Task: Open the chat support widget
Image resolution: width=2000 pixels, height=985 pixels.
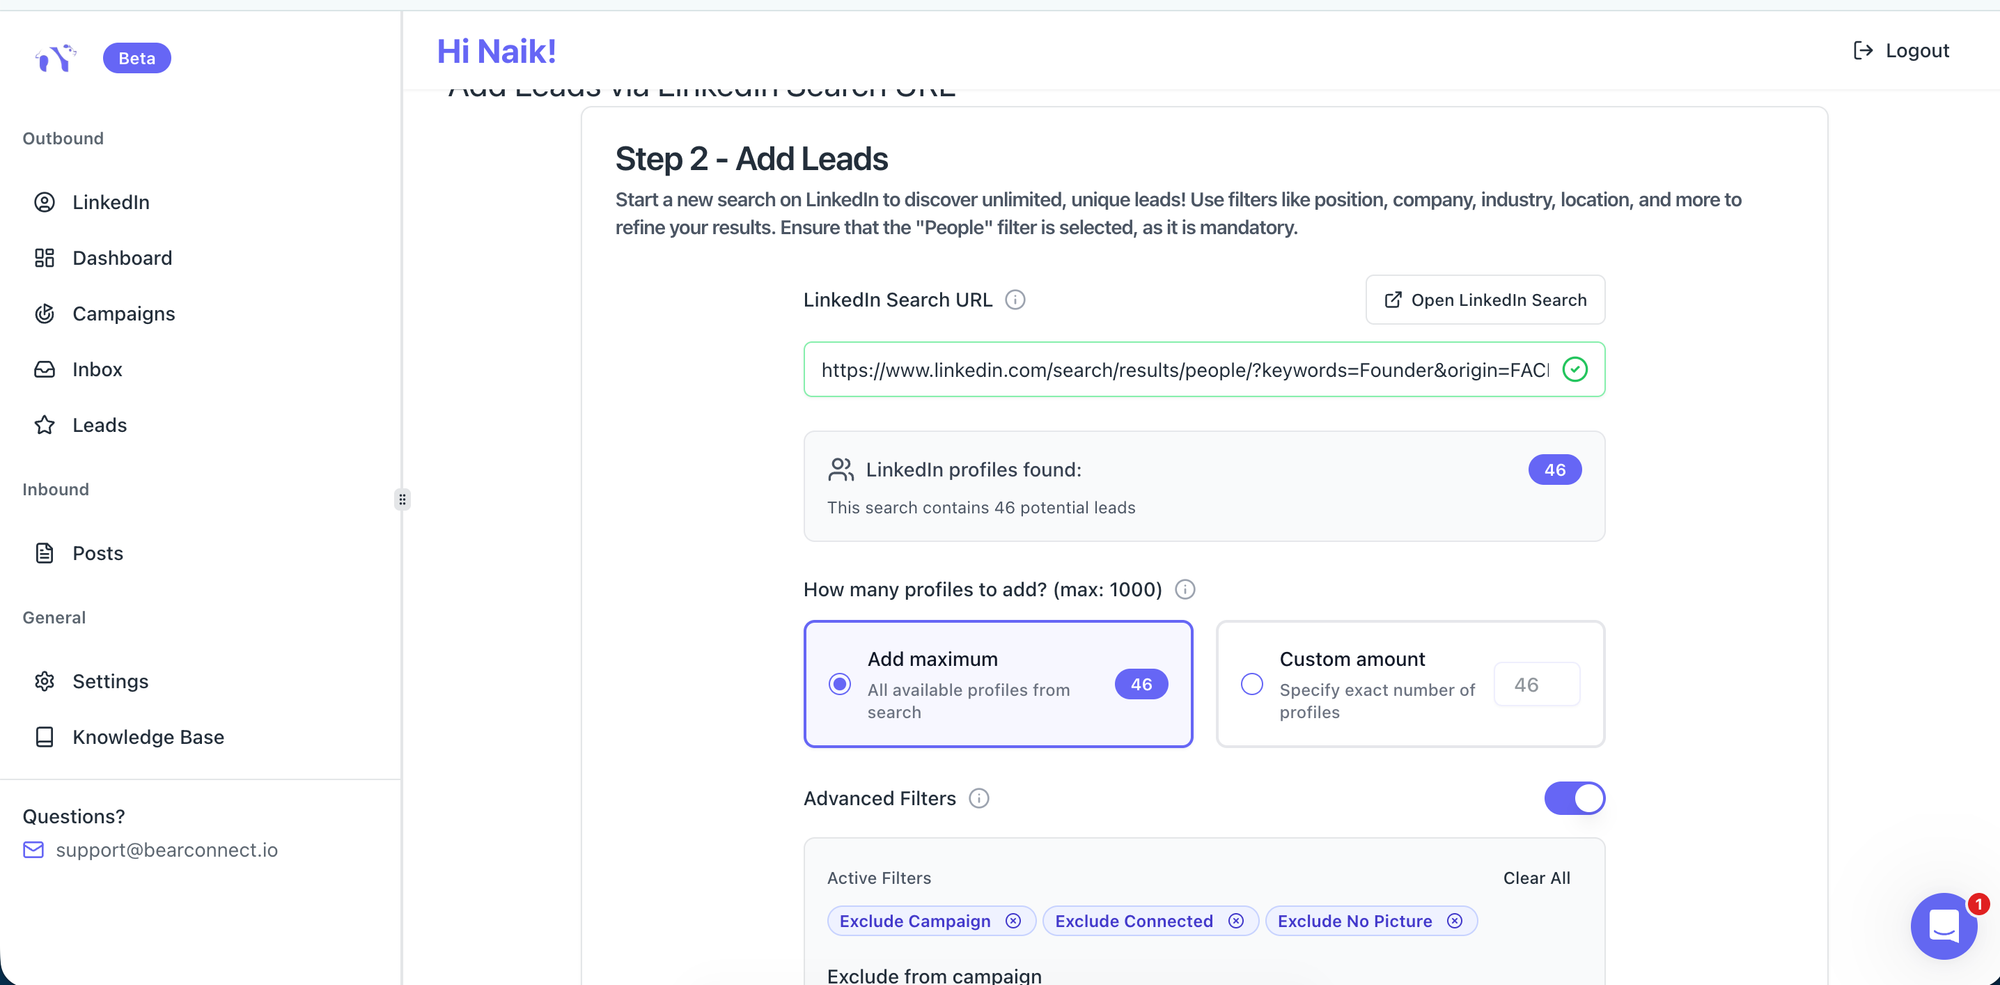Action: click(x=1943, y=926)
